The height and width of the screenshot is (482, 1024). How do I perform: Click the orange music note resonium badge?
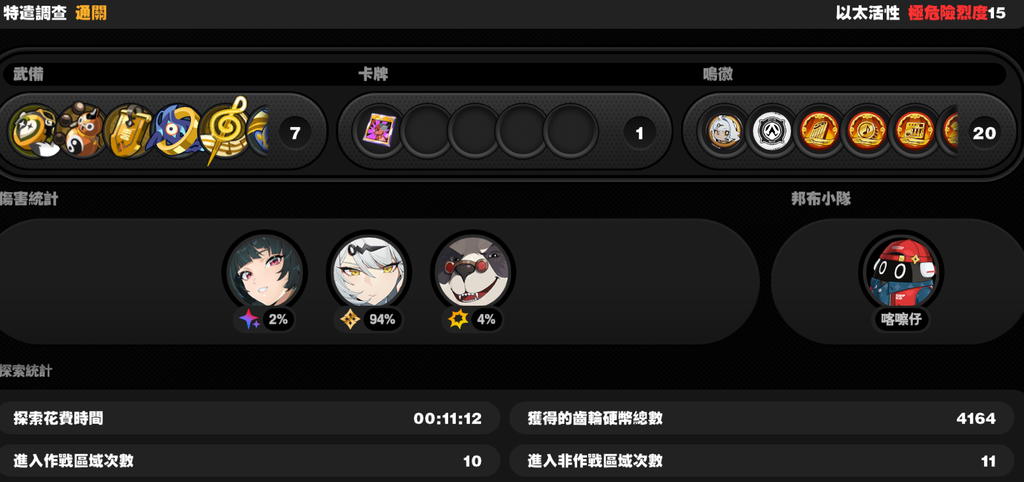pos(865,131)
